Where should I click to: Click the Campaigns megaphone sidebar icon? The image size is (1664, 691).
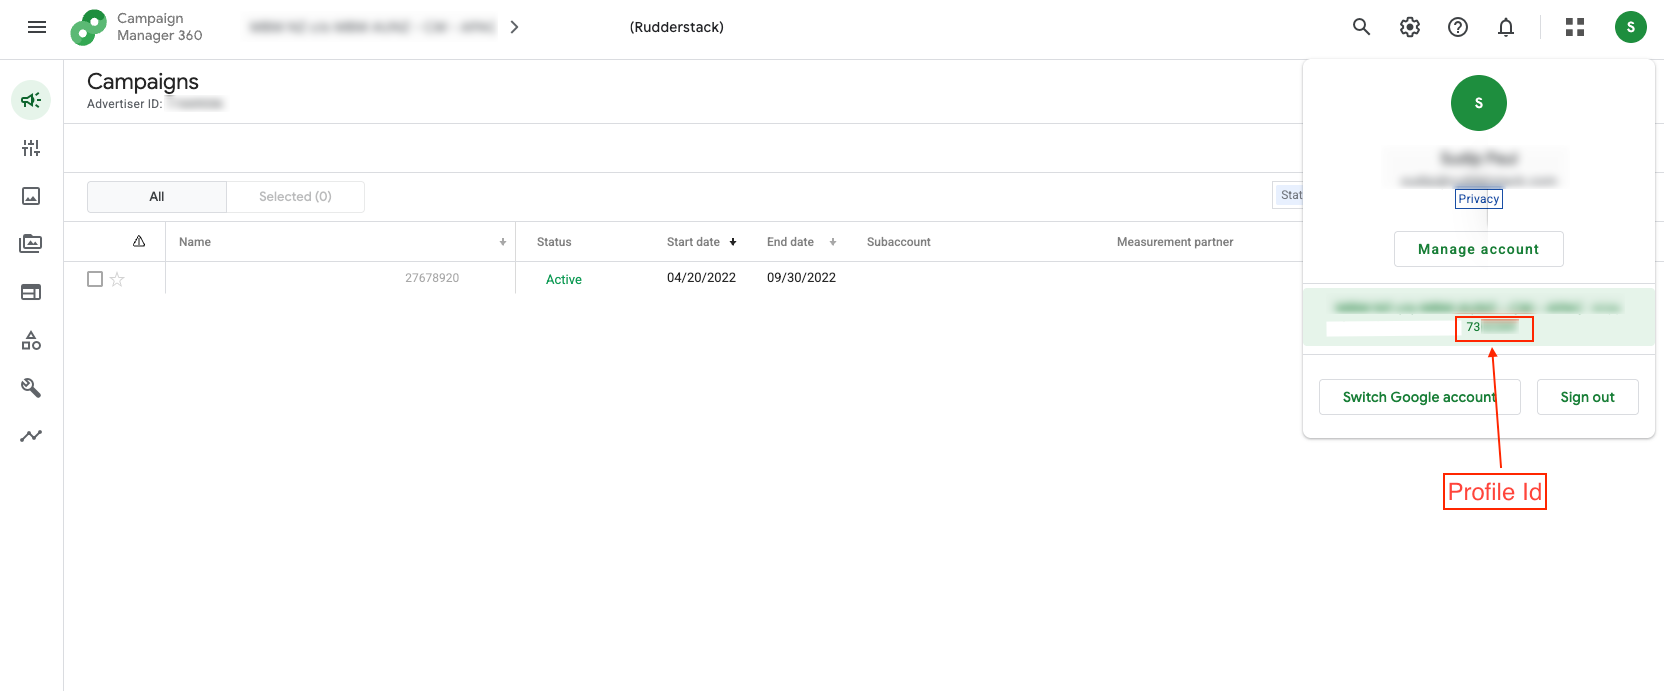click(x=31, y=100)
